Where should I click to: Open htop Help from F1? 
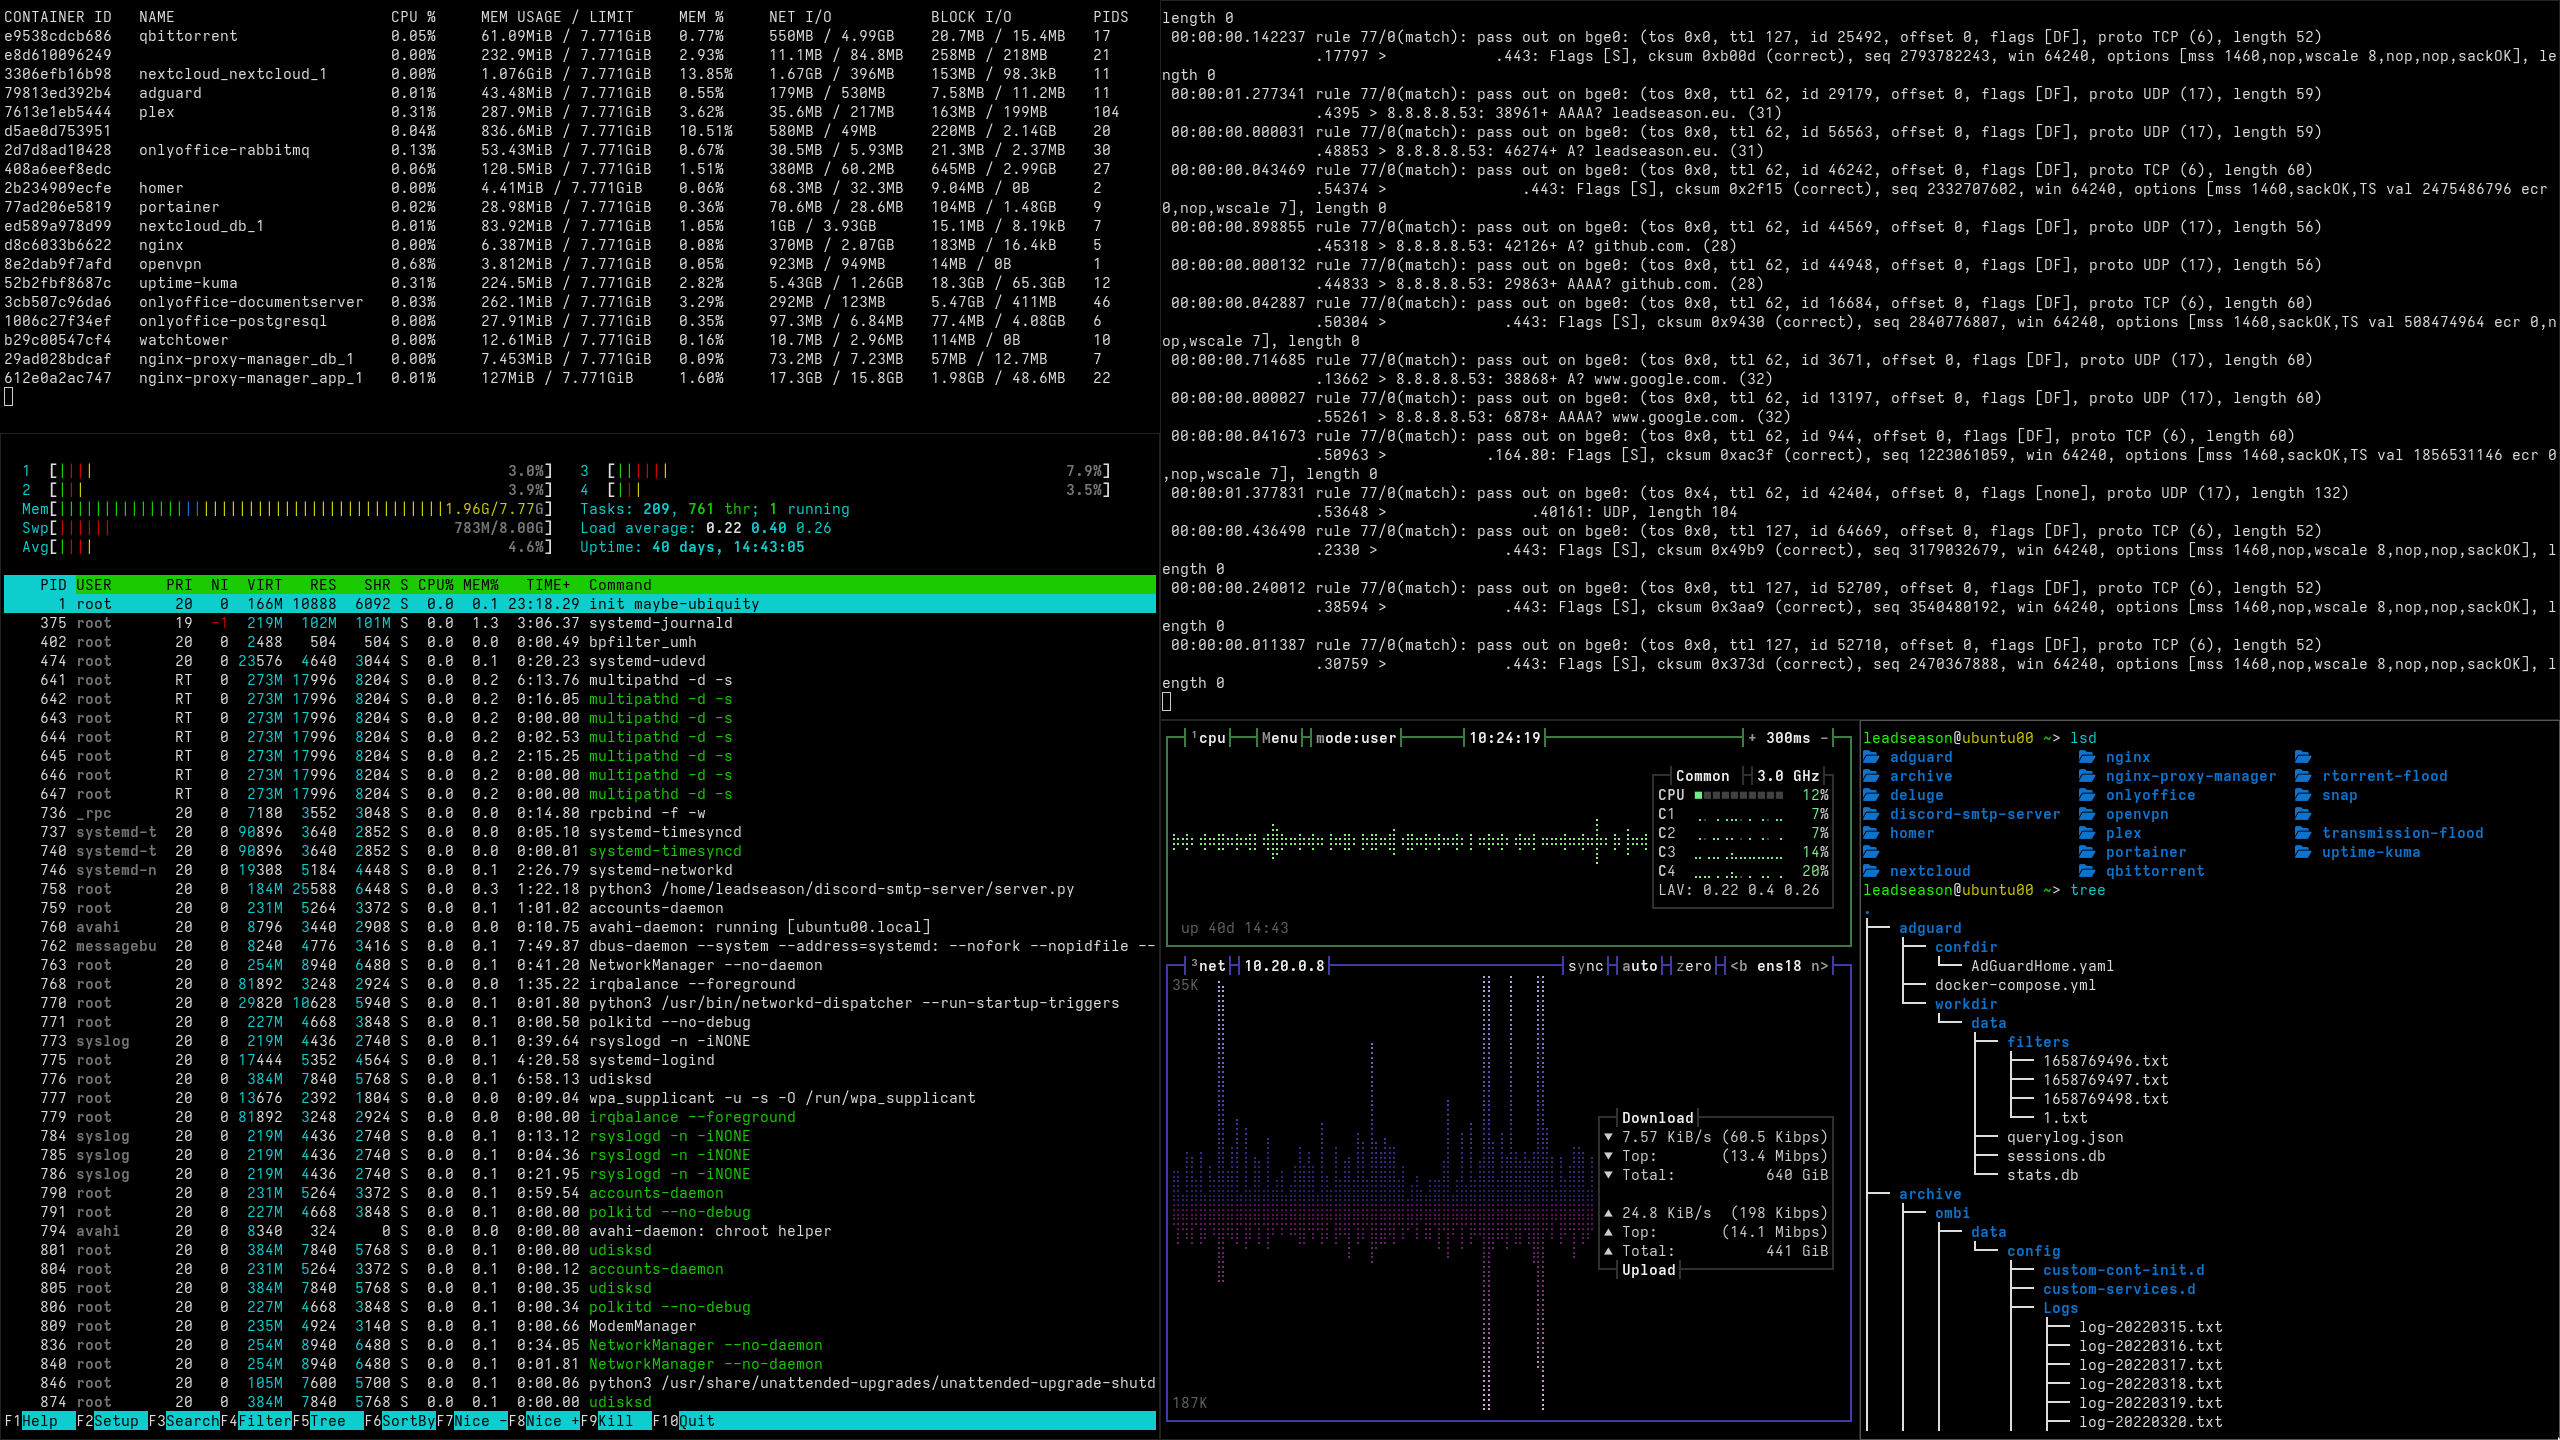40,1421
